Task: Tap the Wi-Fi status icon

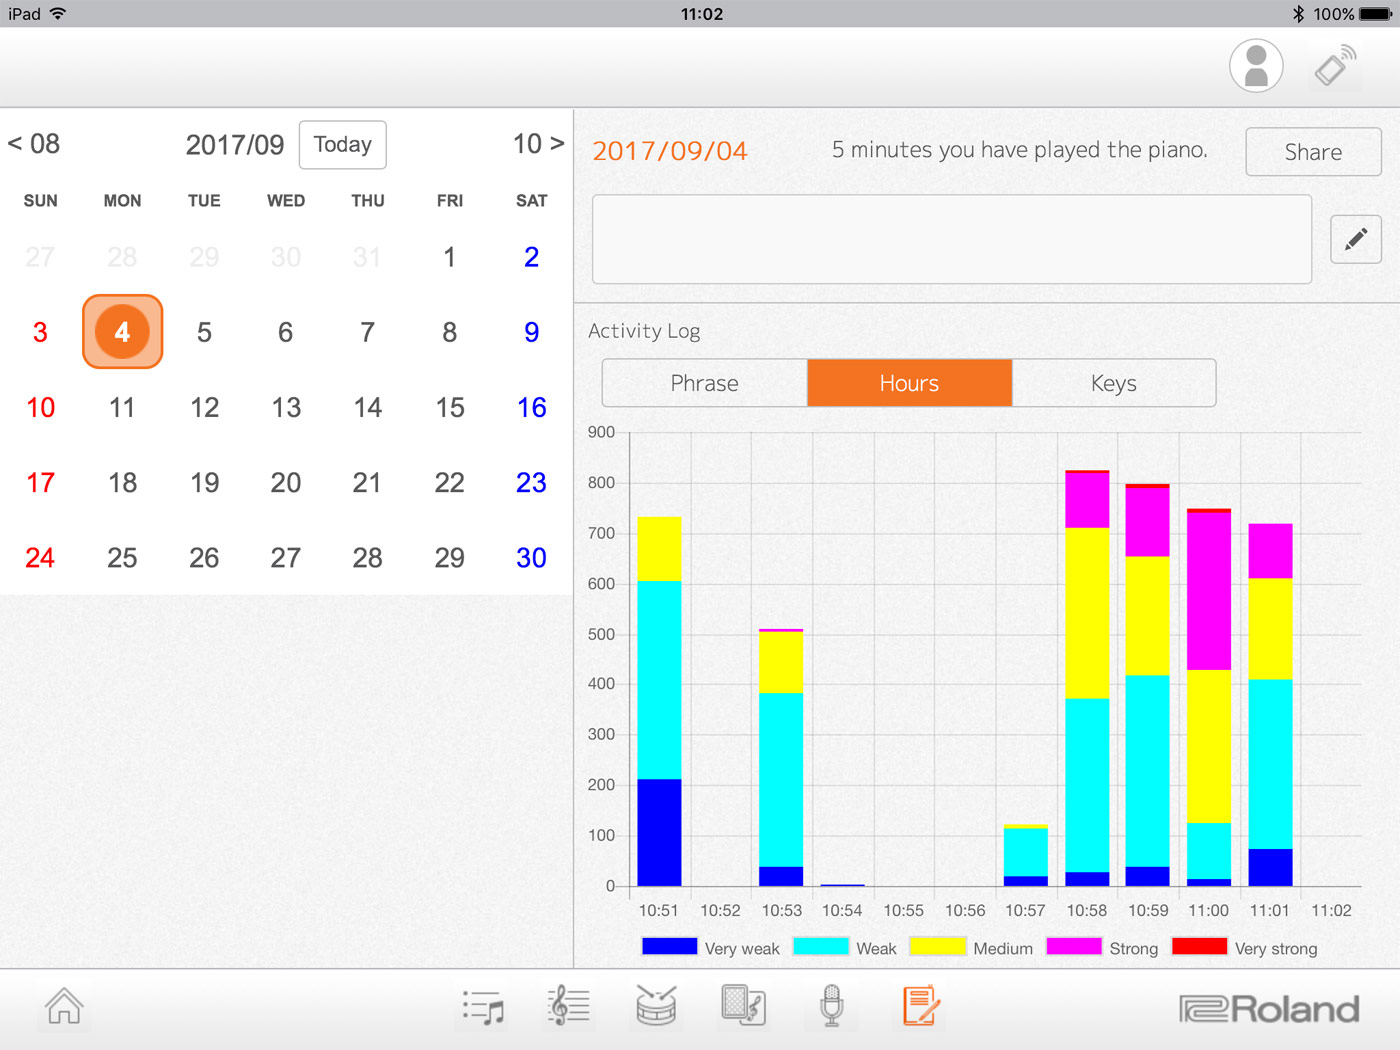Action: (x=58, y=14)
